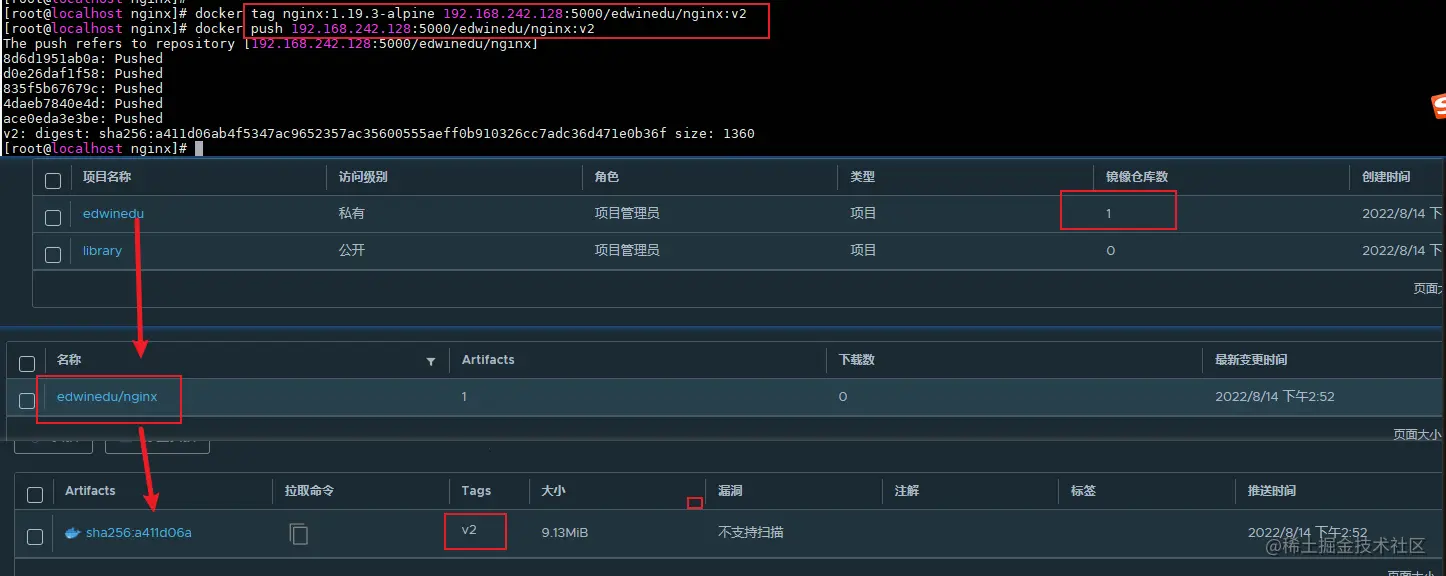
Task: Click Tags column header
Action: pos(476,491)
